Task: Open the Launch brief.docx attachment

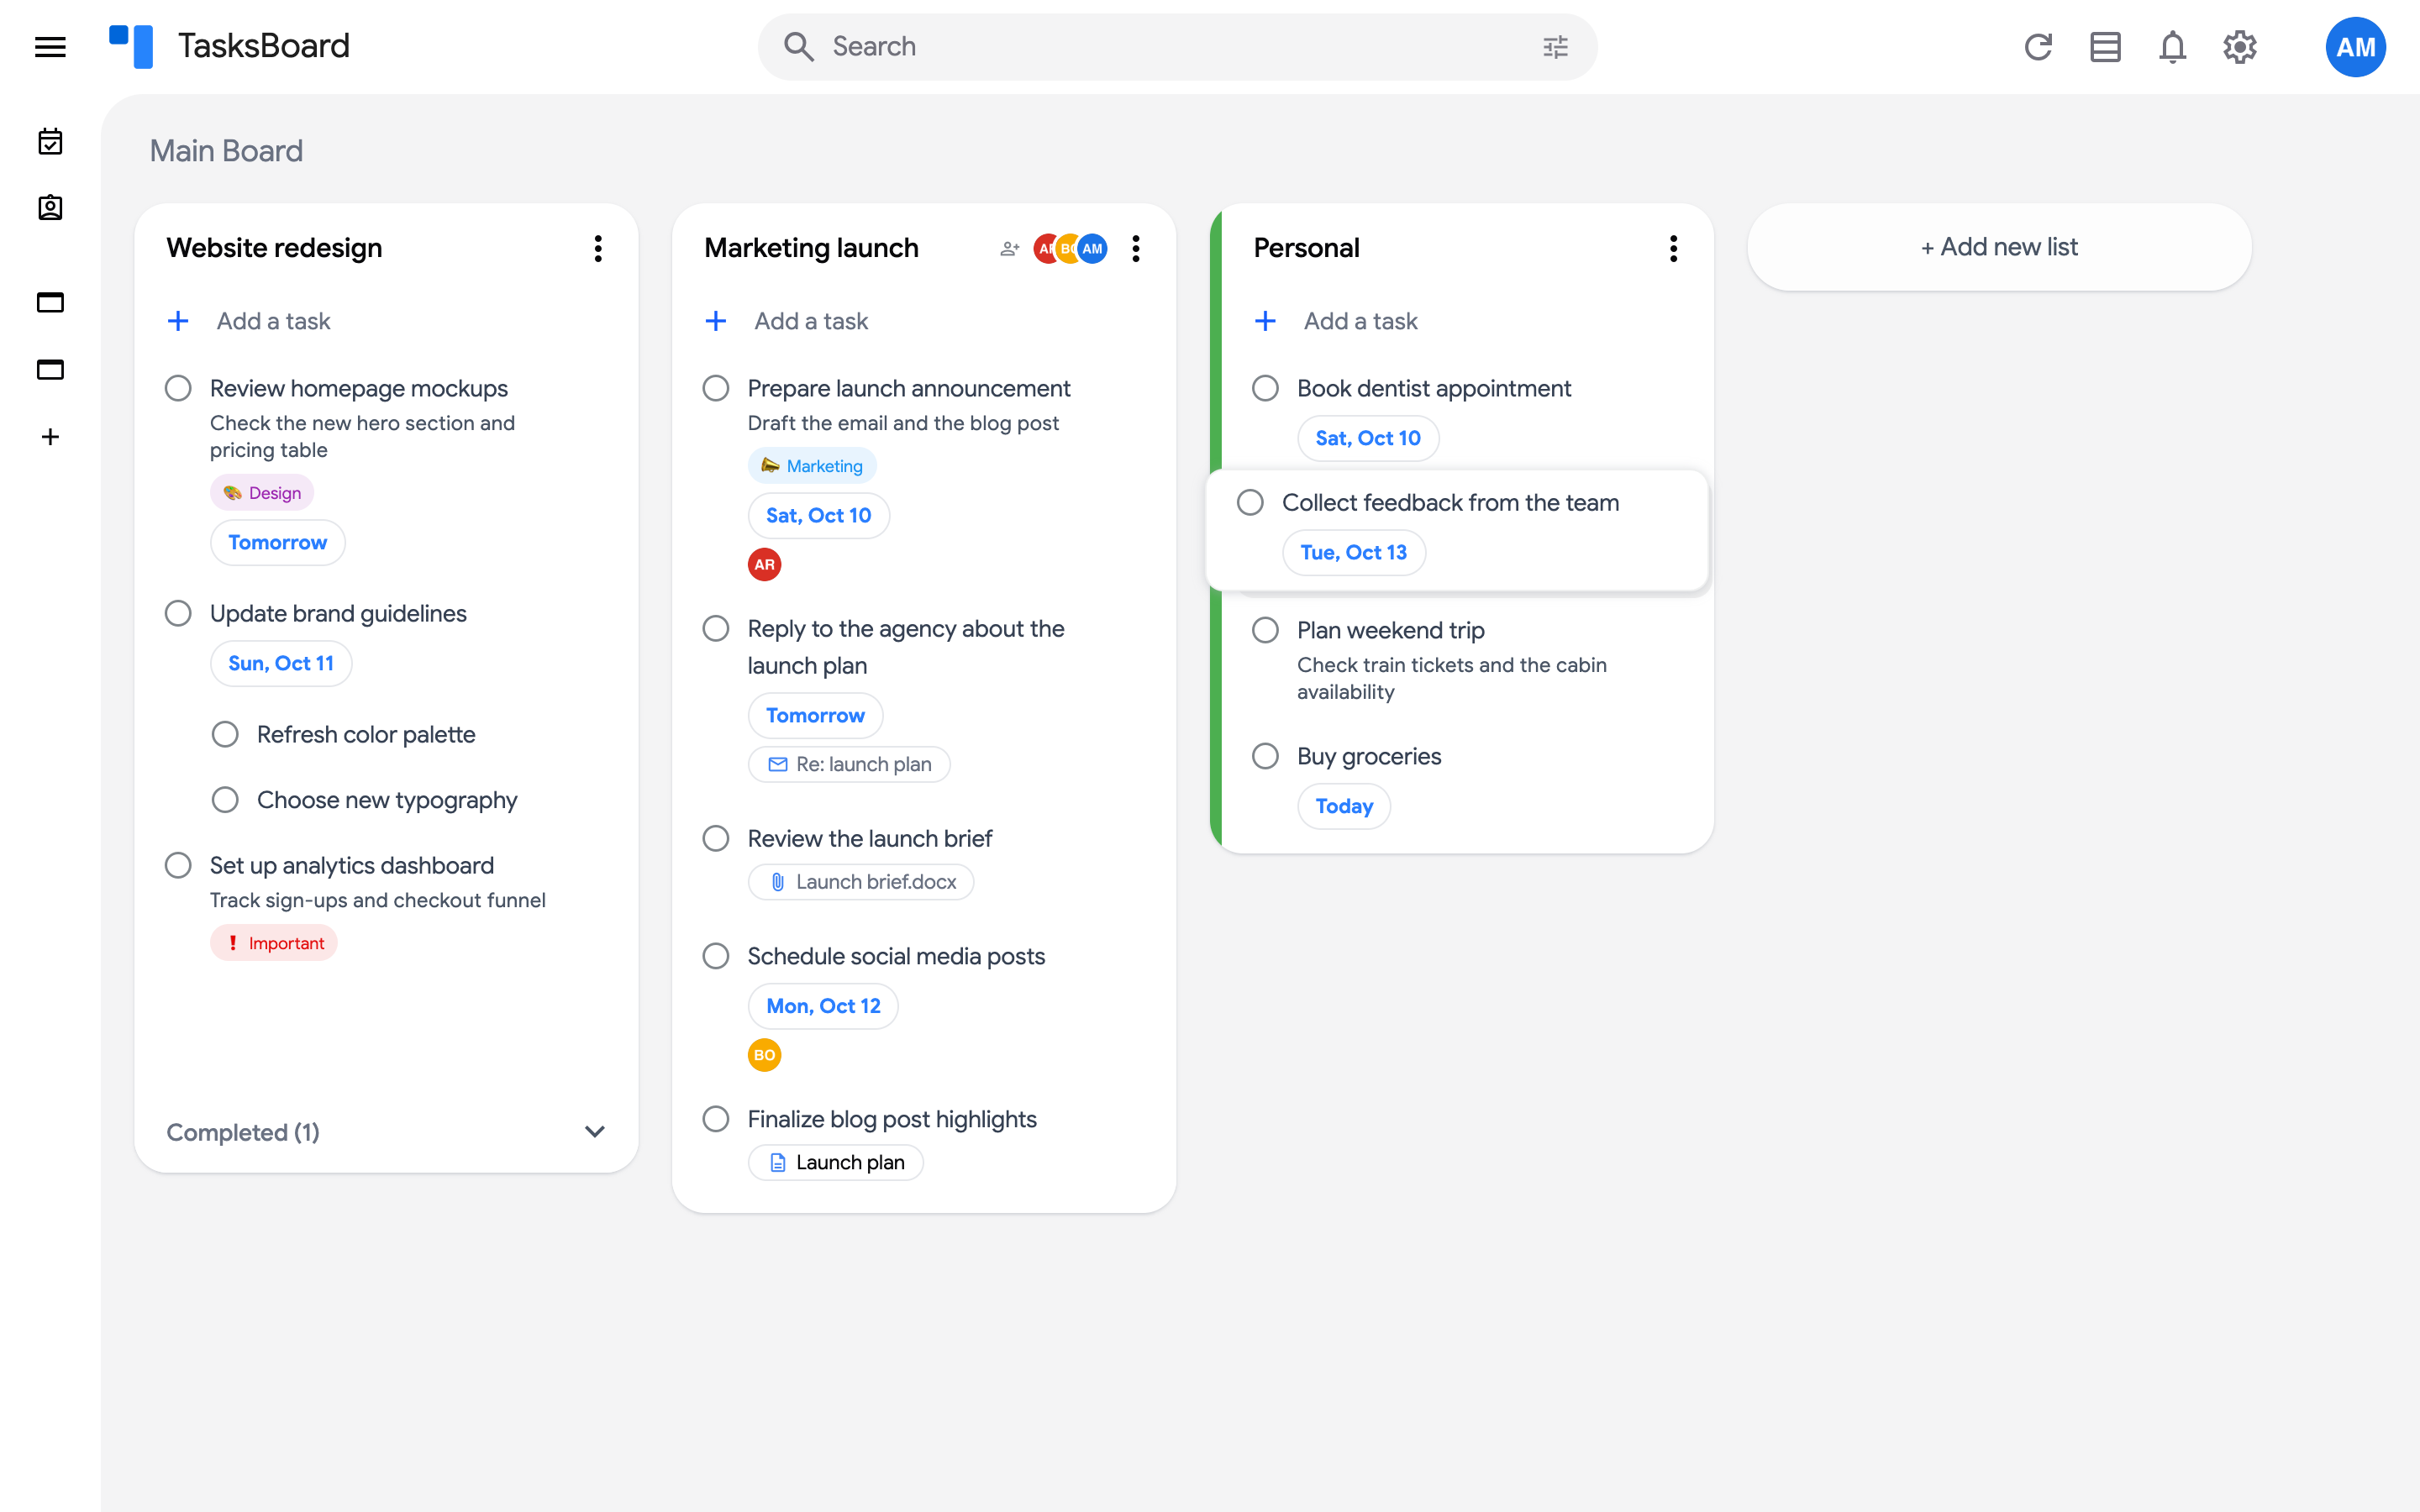Action: [x=861, y=882]
